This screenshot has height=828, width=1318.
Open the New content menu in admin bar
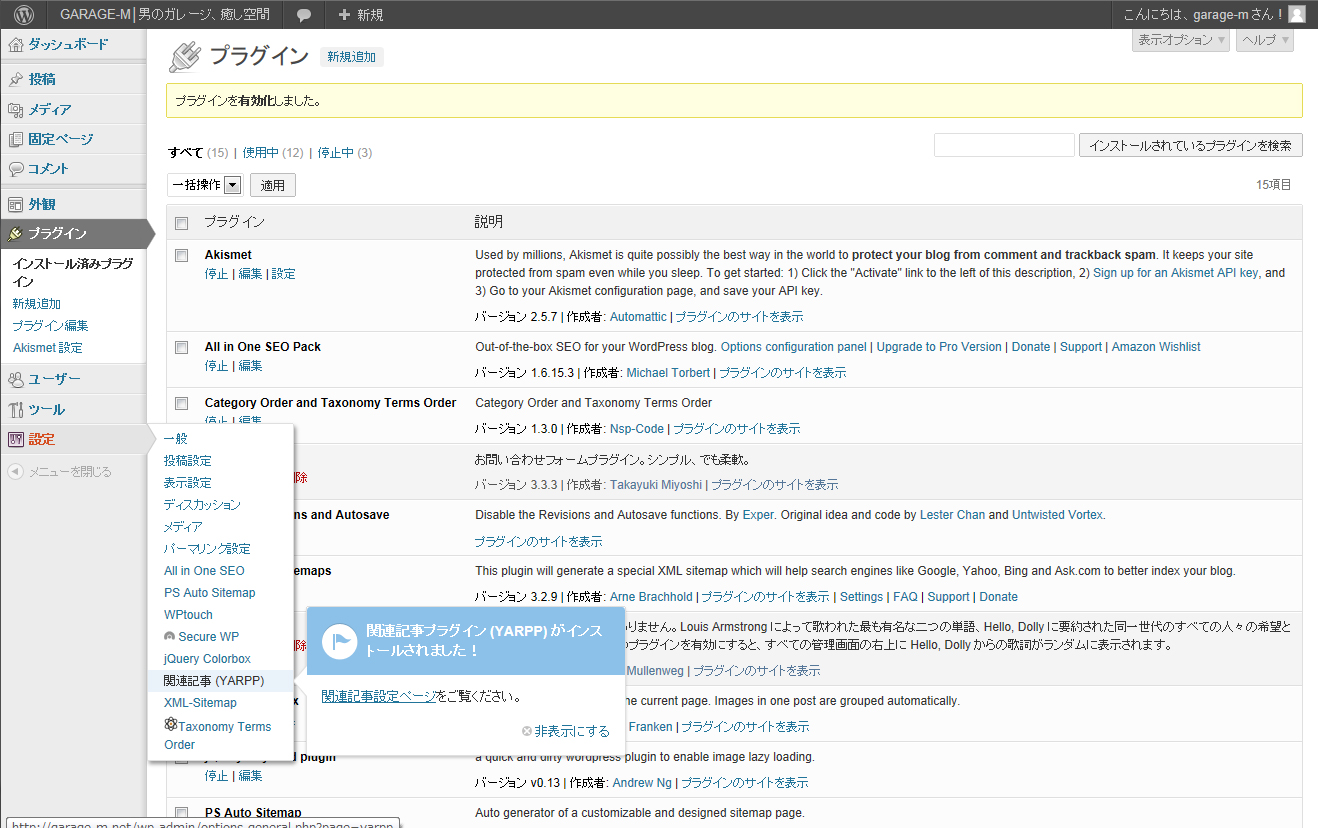point(361,15)
